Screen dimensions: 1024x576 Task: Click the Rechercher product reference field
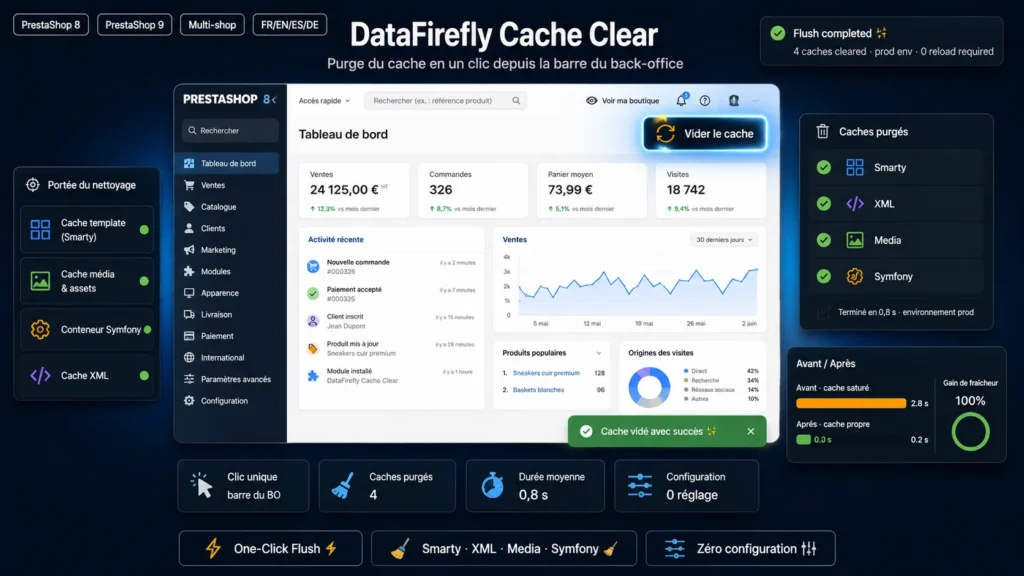[x=445, y=101]
